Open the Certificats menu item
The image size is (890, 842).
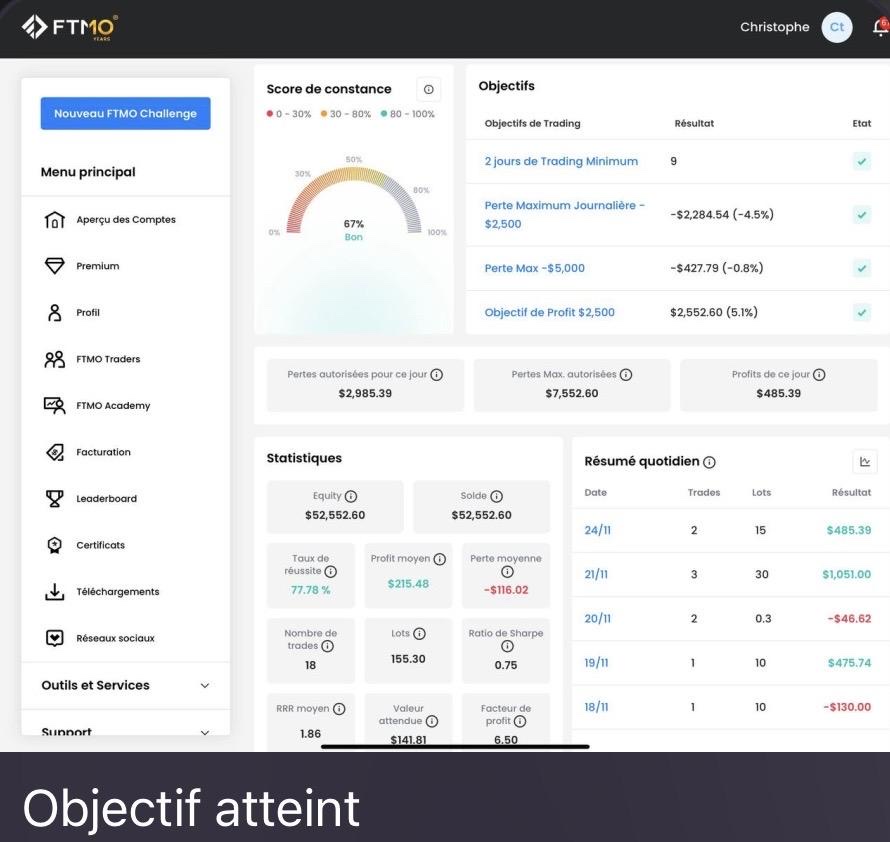125,545
